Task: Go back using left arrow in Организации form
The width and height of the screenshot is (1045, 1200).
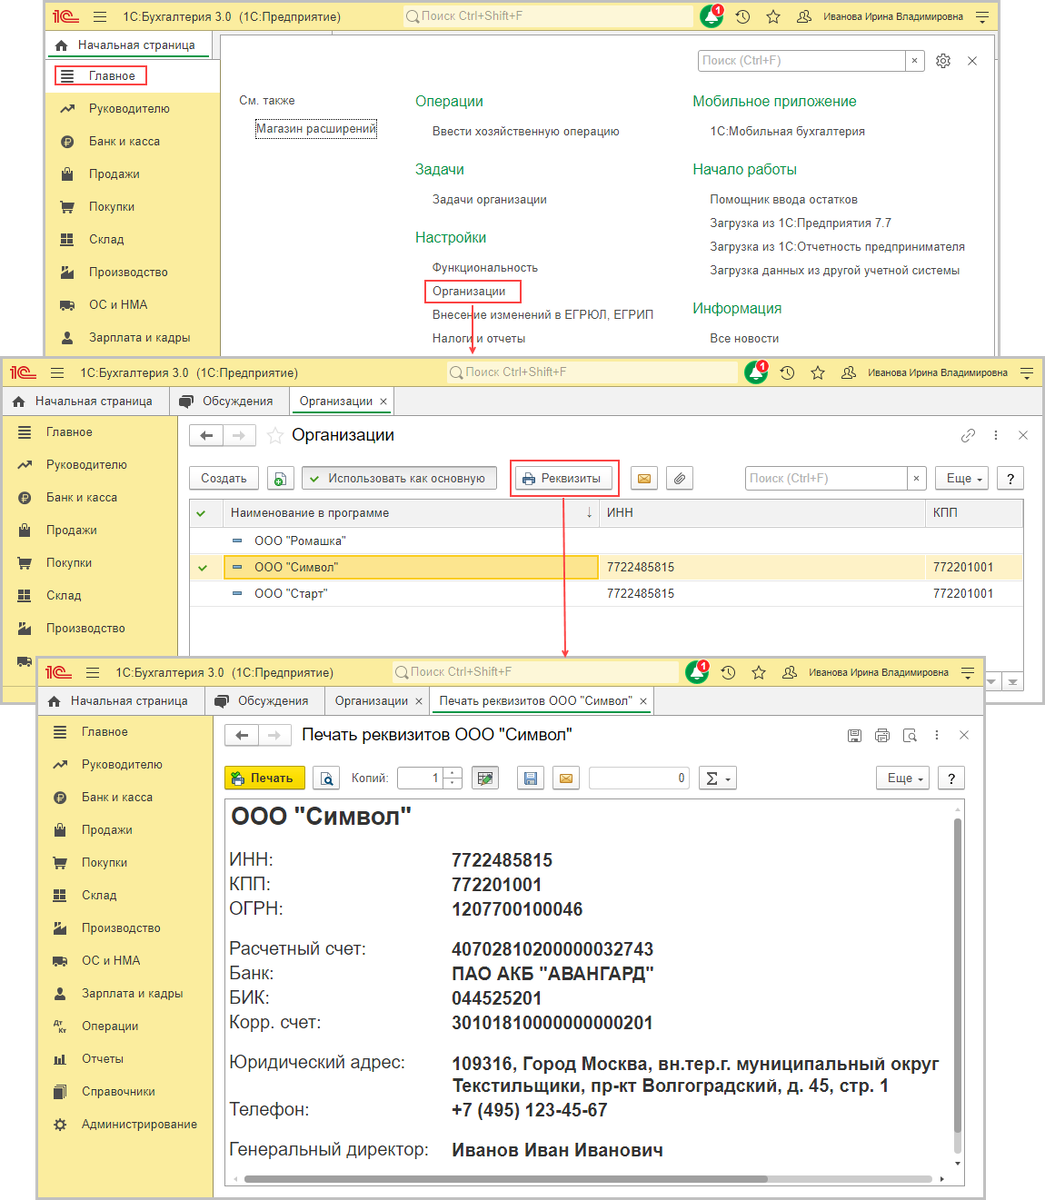Action: click(x=206, y=436)
